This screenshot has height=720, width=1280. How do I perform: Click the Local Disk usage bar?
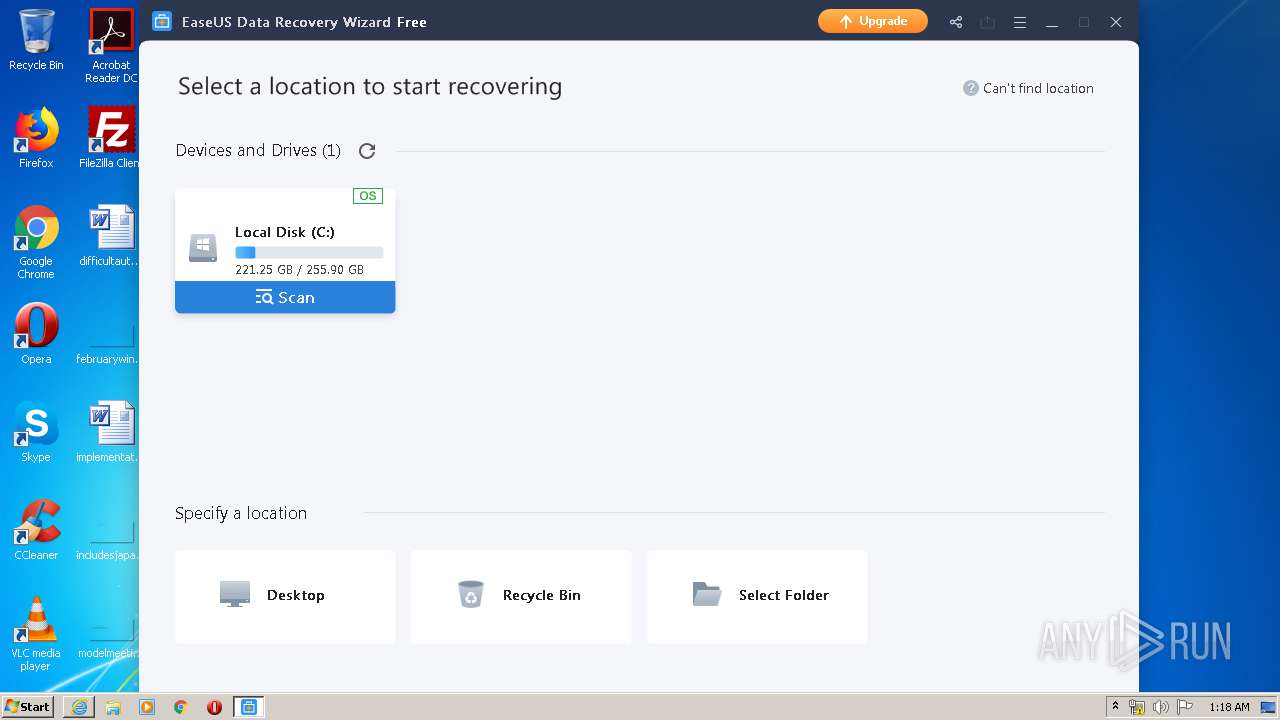point(309,253)
